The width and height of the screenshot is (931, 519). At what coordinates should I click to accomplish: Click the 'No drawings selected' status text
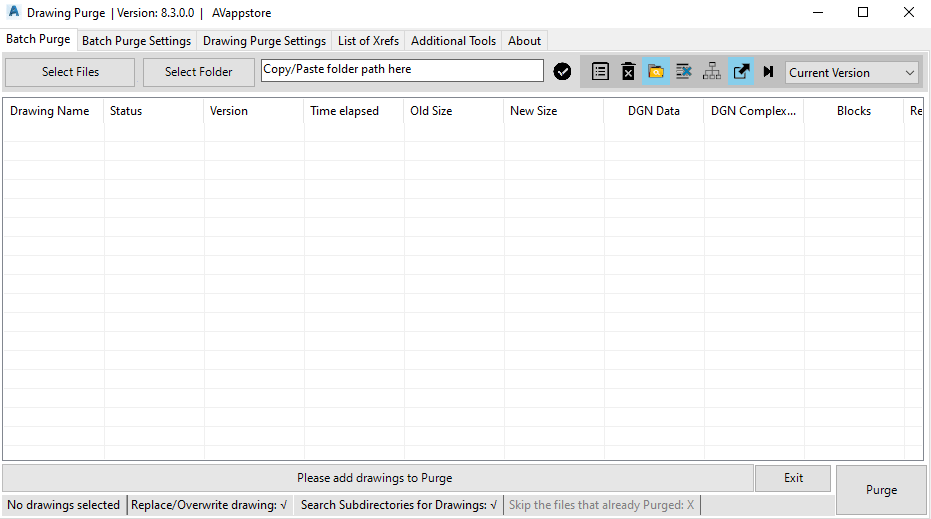pyautogui.click(x=64, y=505)
